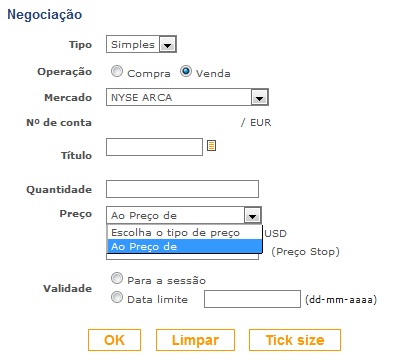Screen dimensions: 398x360
Task: Click the OK button
Action: [114, 340]
